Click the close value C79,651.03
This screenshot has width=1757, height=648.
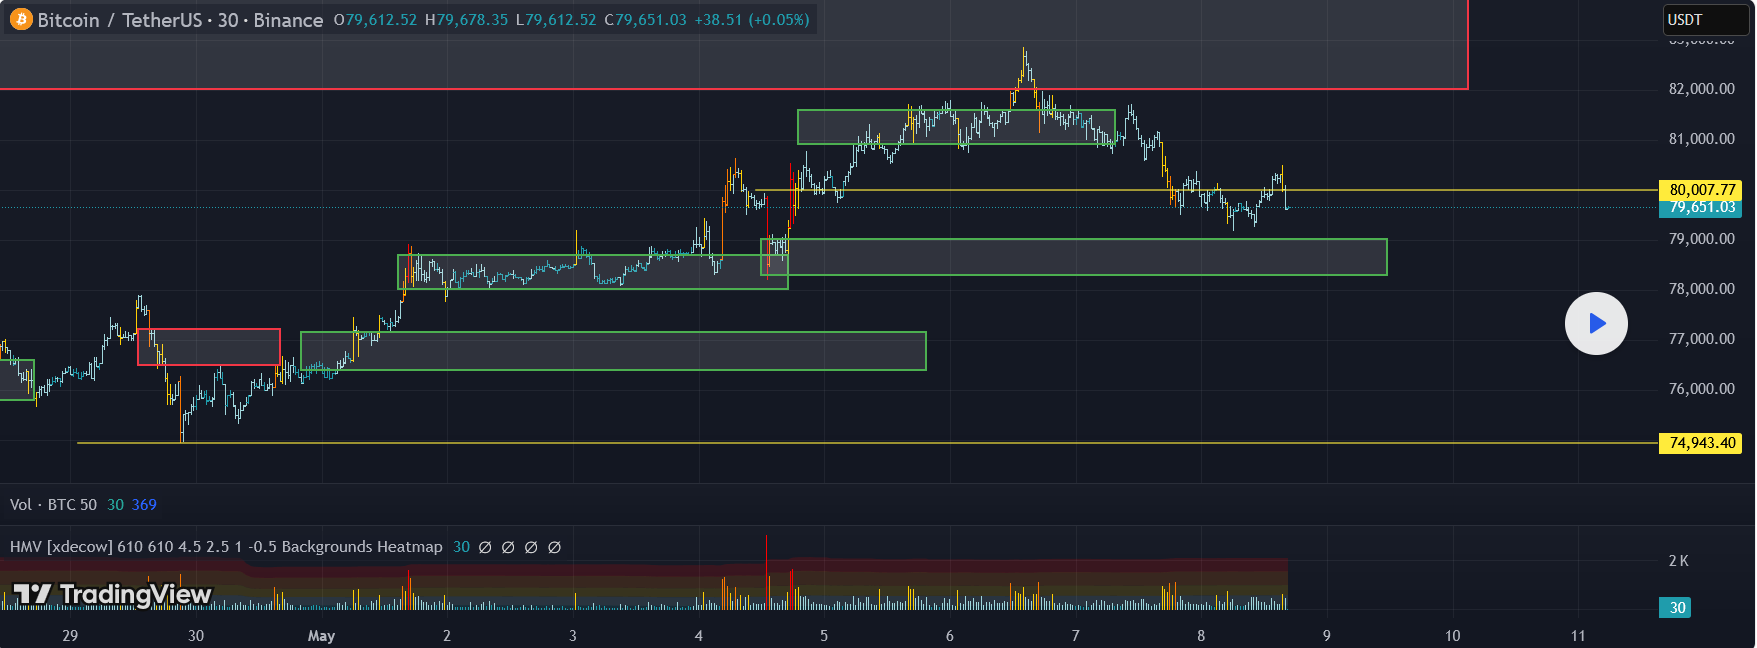(x=646, y=20)
